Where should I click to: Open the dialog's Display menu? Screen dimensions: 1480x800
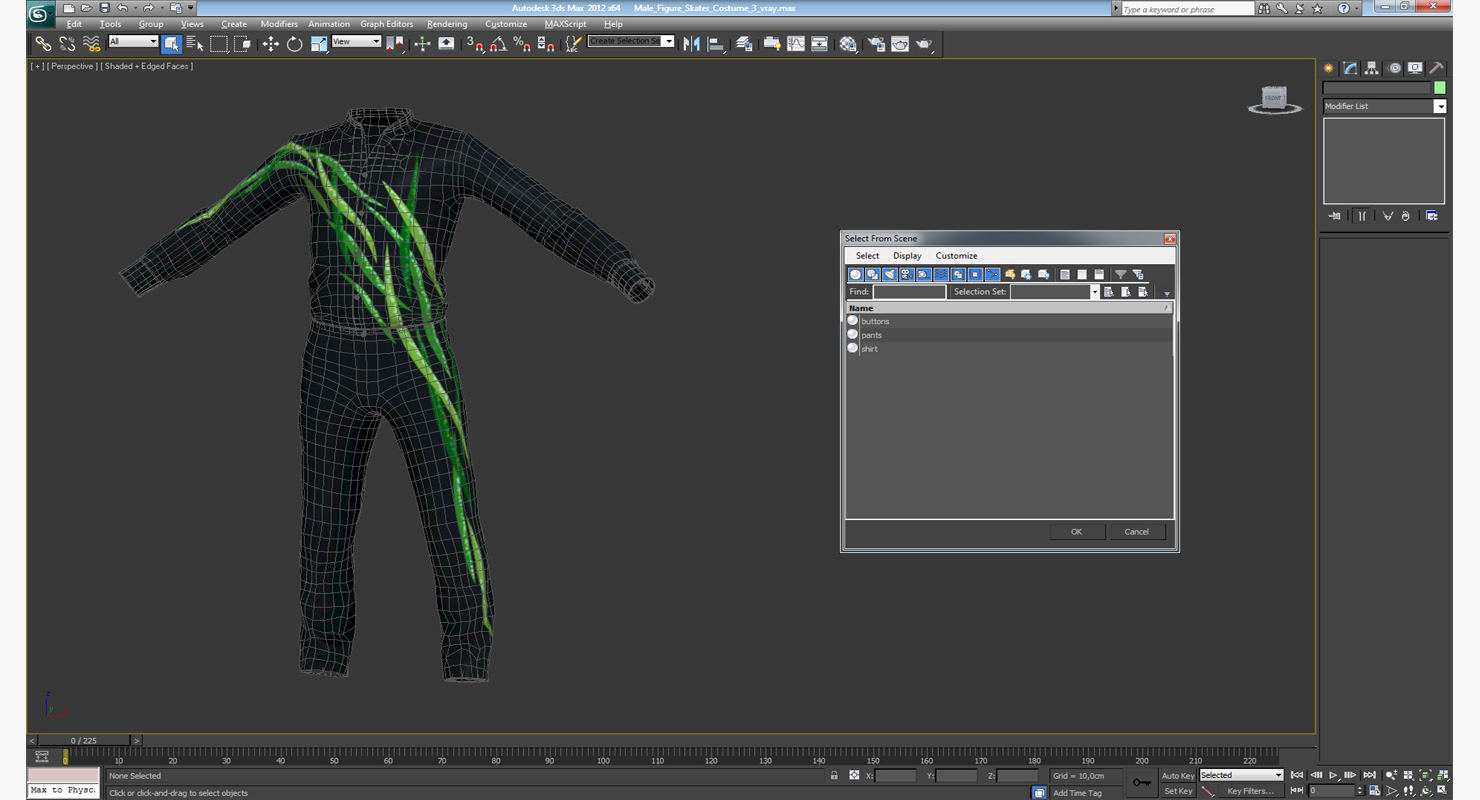click(907, 256)
